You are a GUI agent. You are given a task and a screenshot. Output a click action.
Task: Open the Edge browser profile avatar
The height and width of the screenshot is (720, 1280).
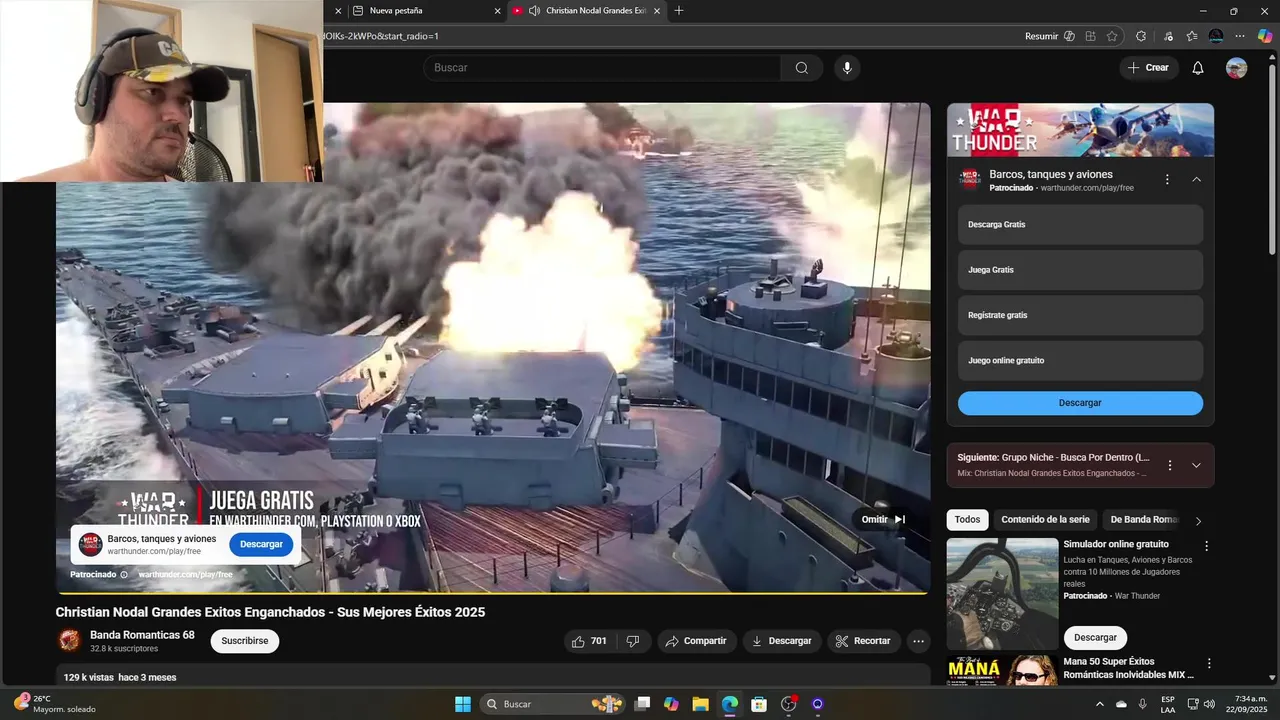1216,36
